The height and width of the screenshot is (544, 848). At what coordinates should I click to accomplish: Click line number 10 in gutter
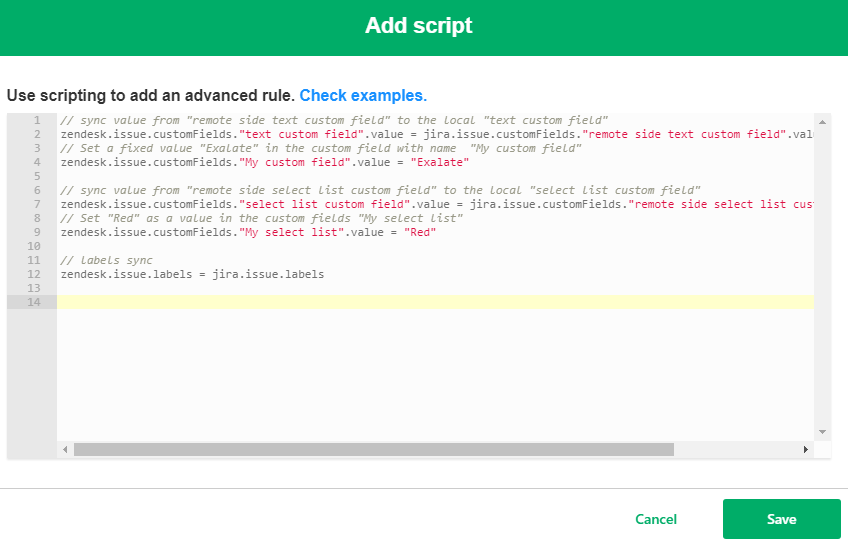point(34,246)
